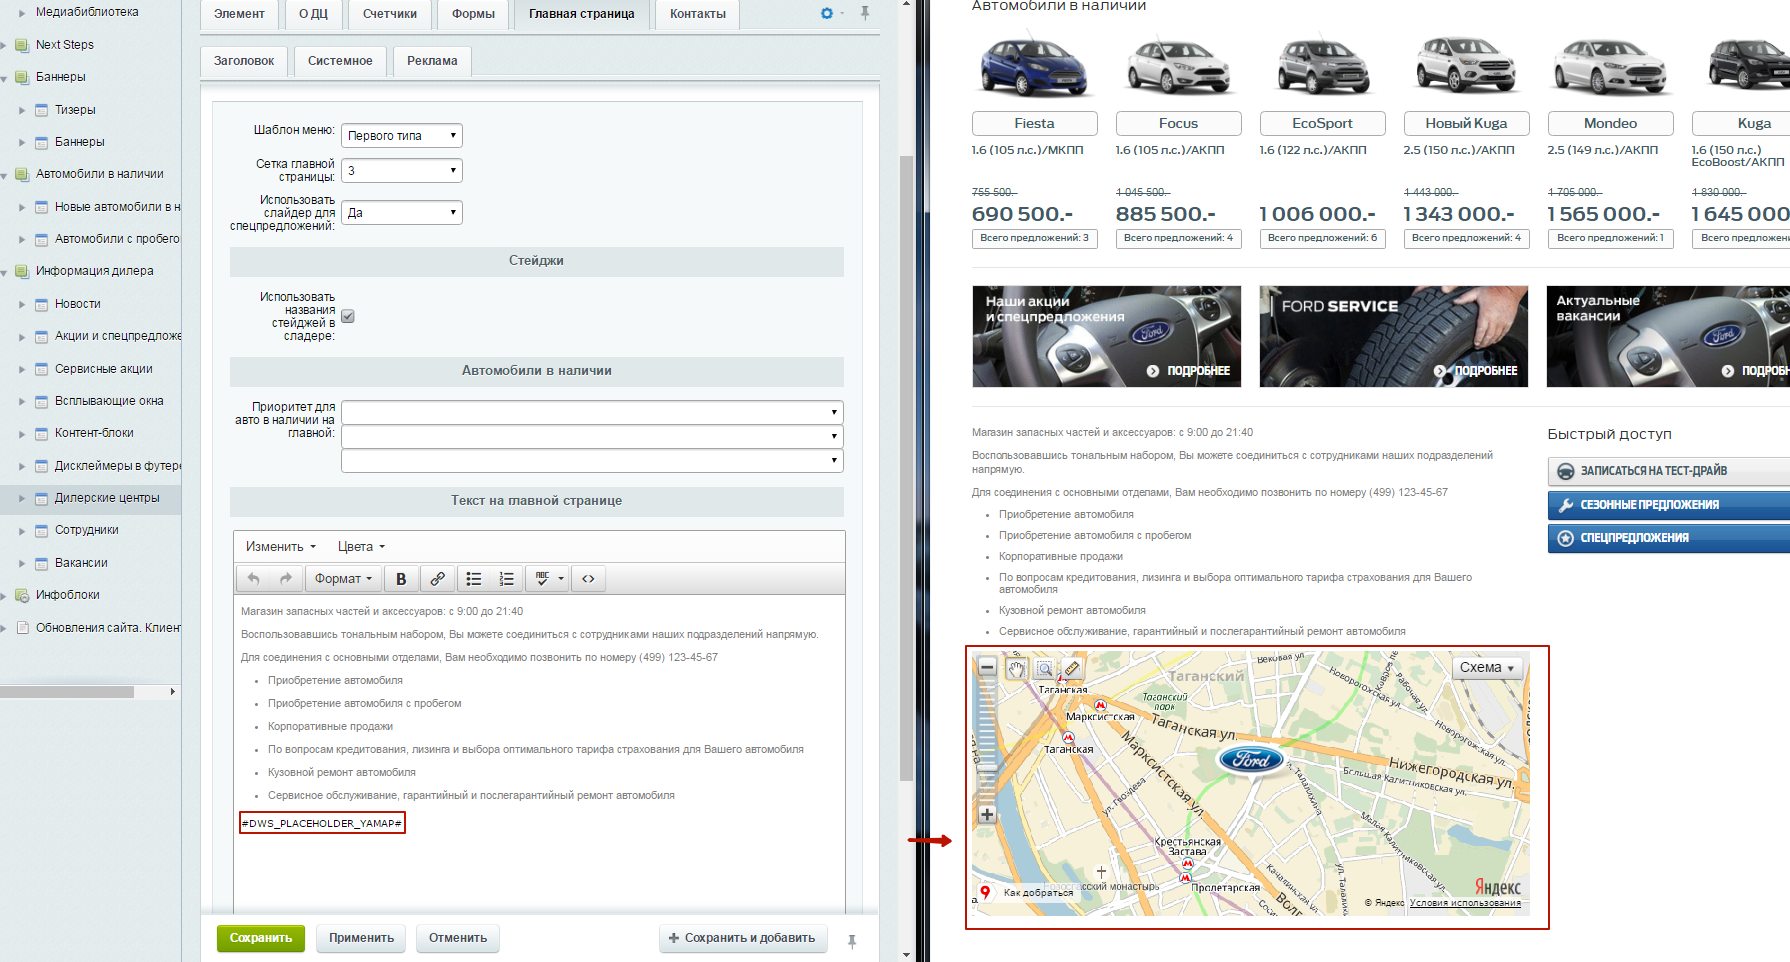Apply numbered list in the editor

(507, 579)
